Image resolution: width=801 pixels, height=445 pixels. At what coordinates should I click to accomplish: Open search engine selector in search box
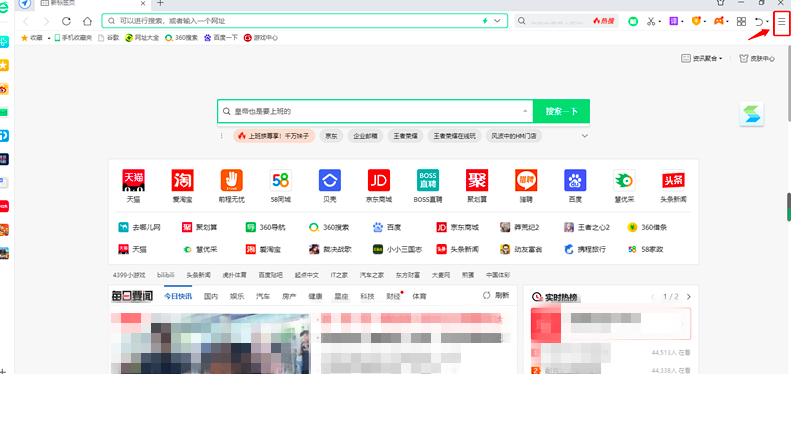525,111
